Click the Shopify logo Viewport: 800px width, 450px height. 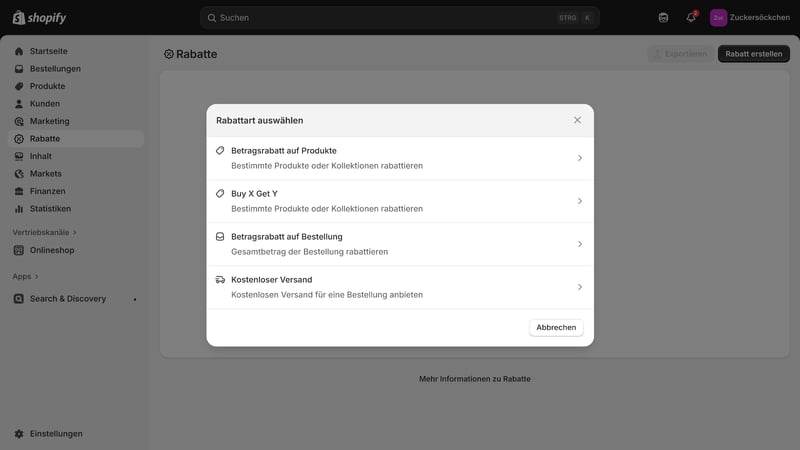point(39,17)
